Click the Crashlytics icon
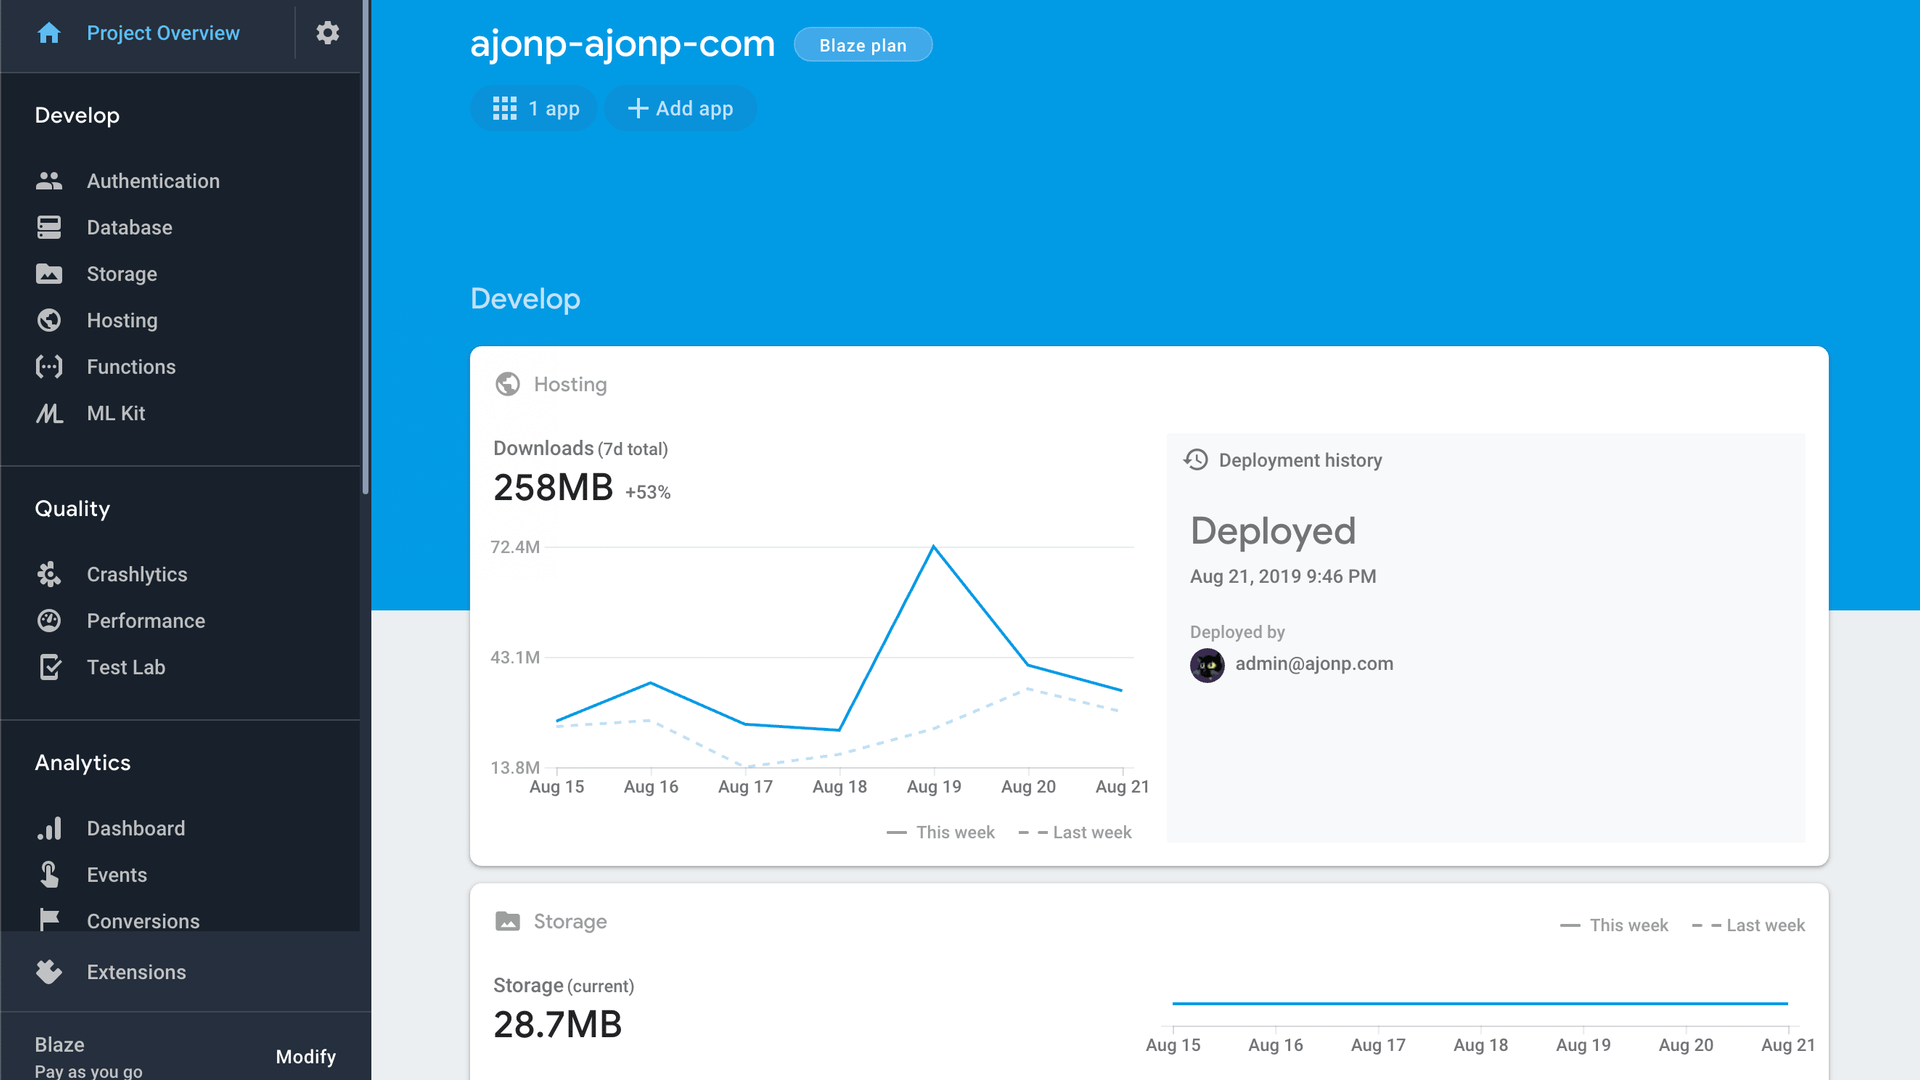Viewport: 1920px width, 1080px height. point(49,574)
